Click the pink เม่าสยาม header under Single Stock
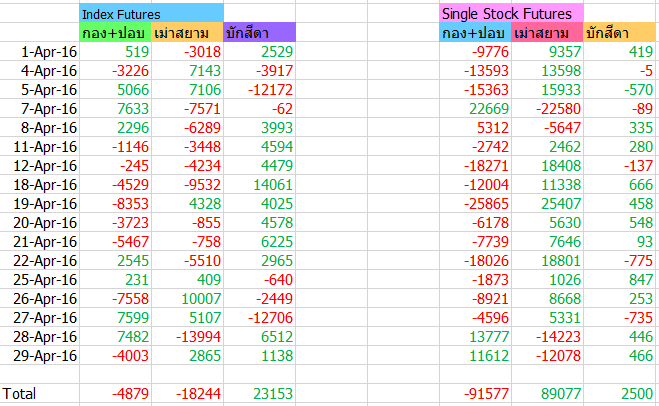Screen dimensions: 659x406 548,32
